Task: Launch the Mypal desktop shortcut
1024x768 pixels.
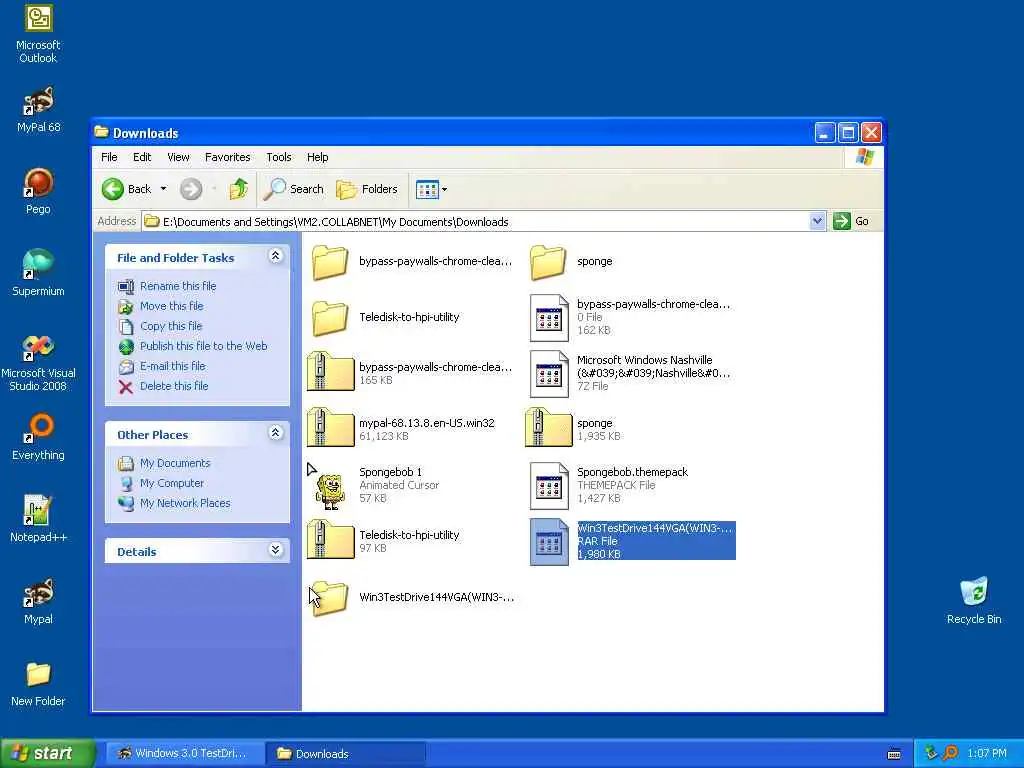Action: tap(38, 601)
